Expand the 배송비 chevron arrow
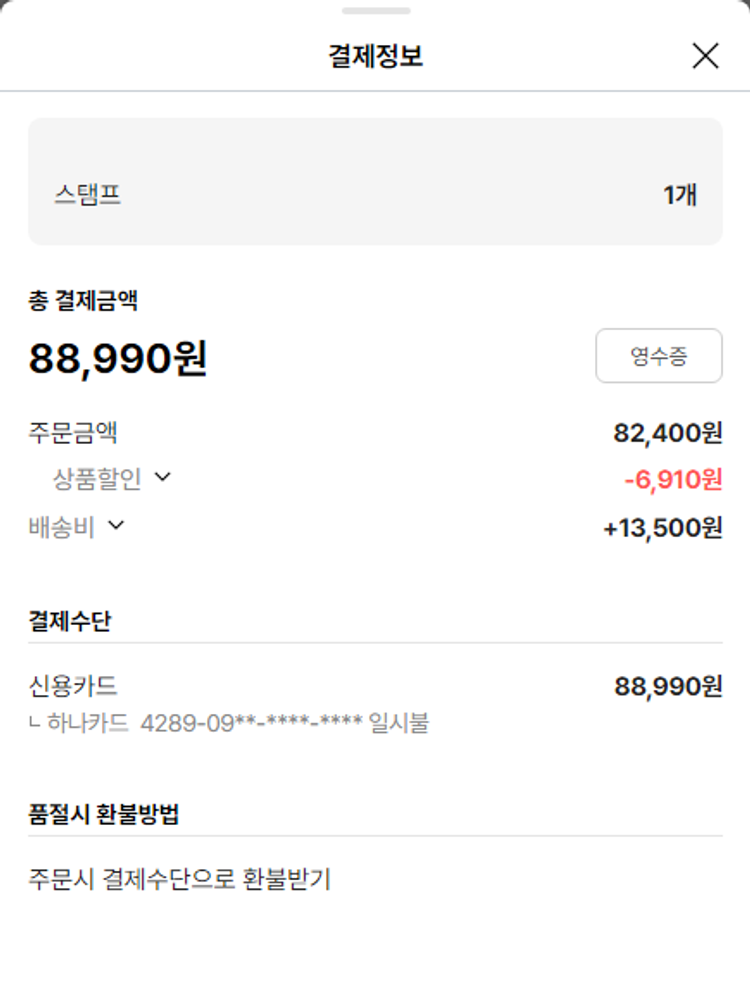The width and height of the screenshot is (750, 998). point(116,525)
